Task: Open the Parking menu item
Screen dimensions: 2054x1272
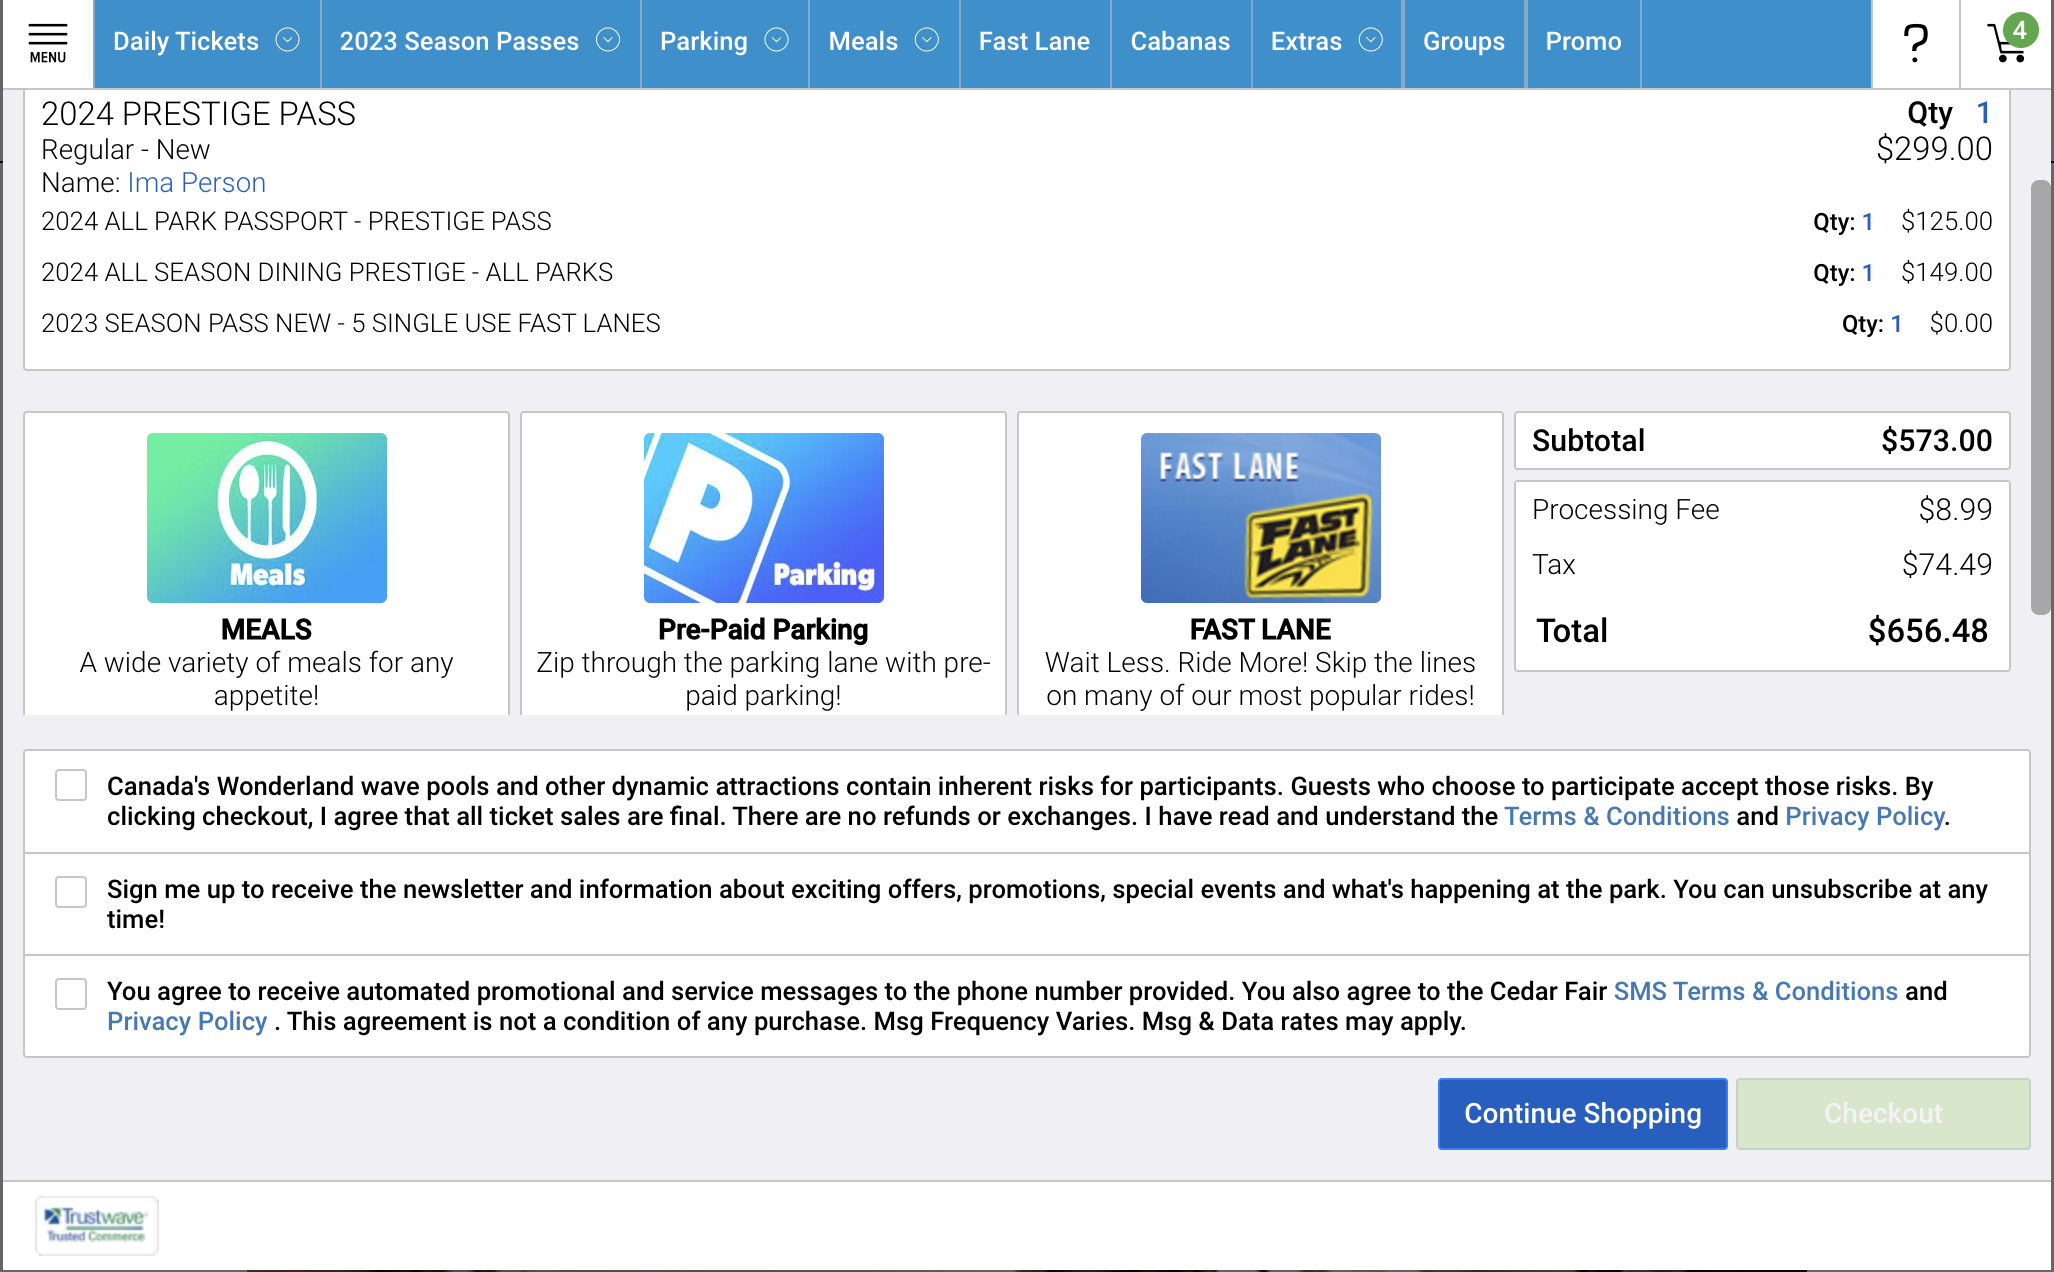Action: pos(704,41)
